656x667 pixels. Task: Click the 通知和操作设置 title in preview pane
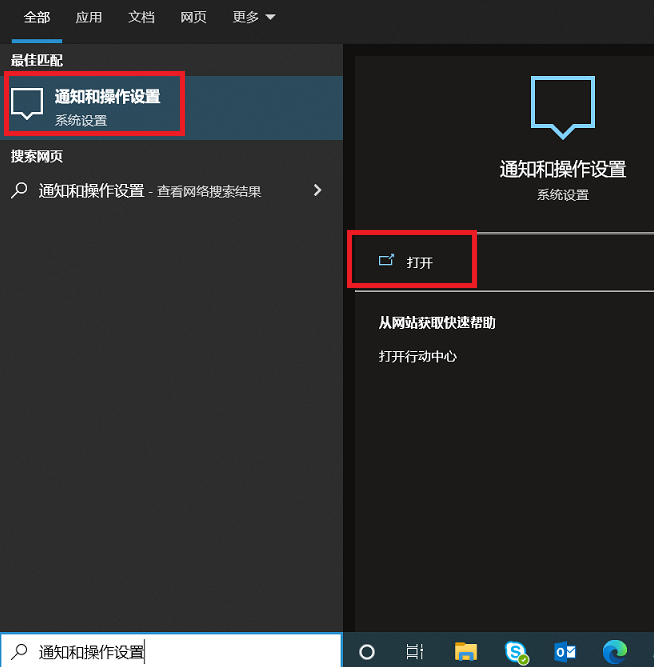tap(562, 169)
